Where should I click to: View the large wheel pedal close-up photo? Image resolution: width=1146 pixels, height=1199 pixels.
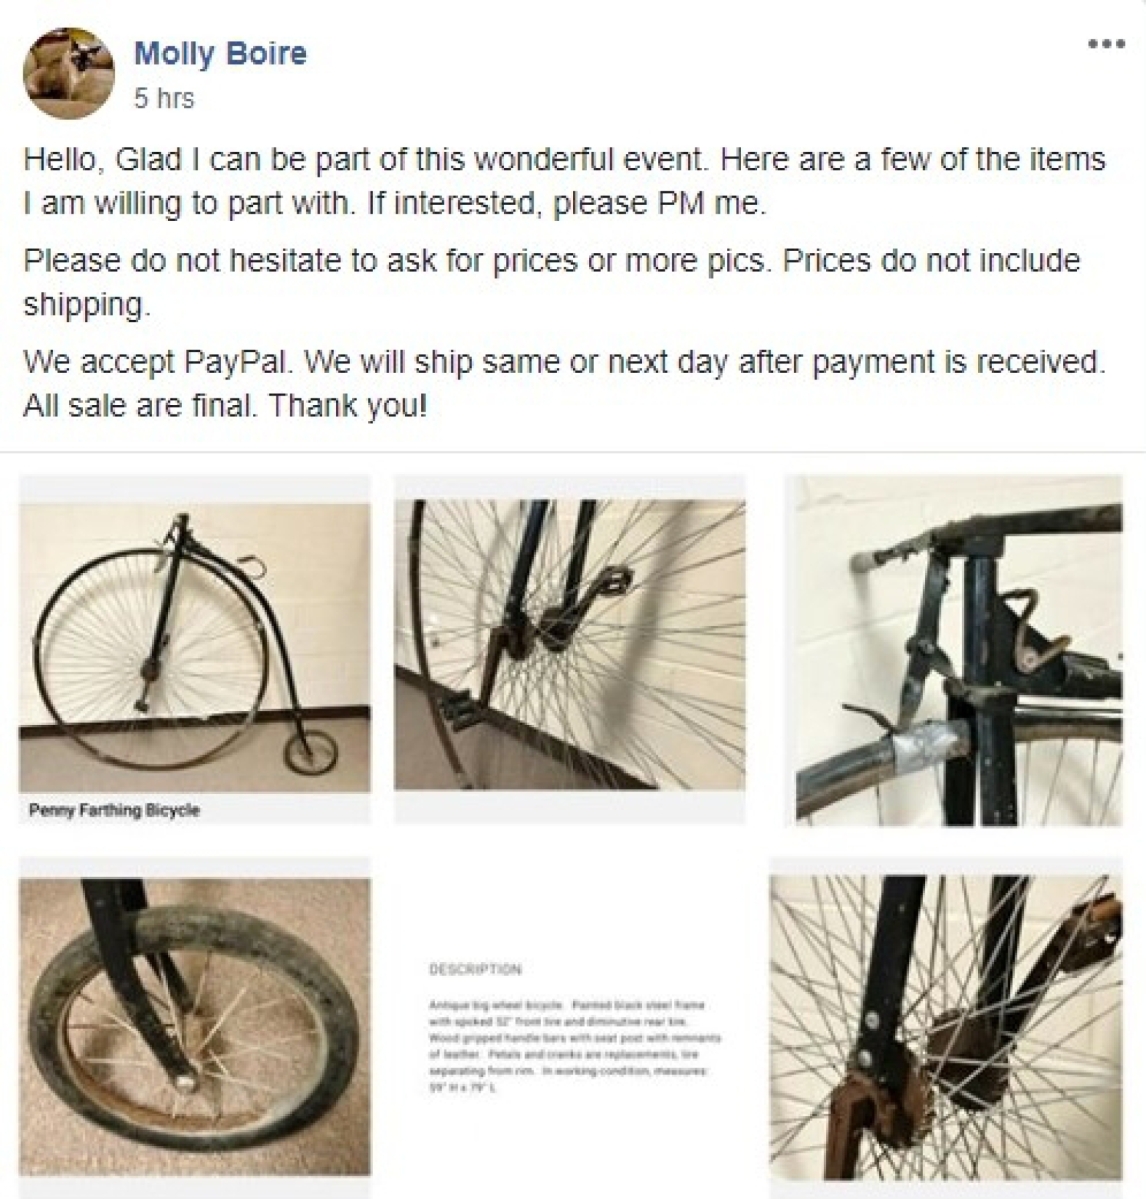tap(570, 644)
